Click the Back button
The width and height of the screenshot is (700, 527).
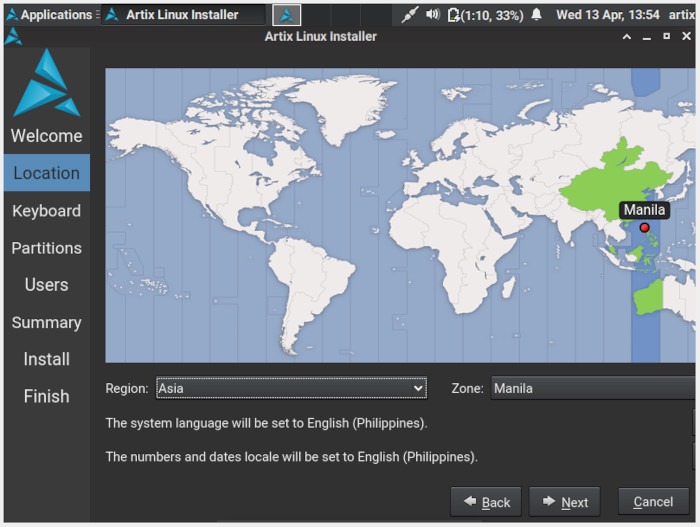[486, 502]
